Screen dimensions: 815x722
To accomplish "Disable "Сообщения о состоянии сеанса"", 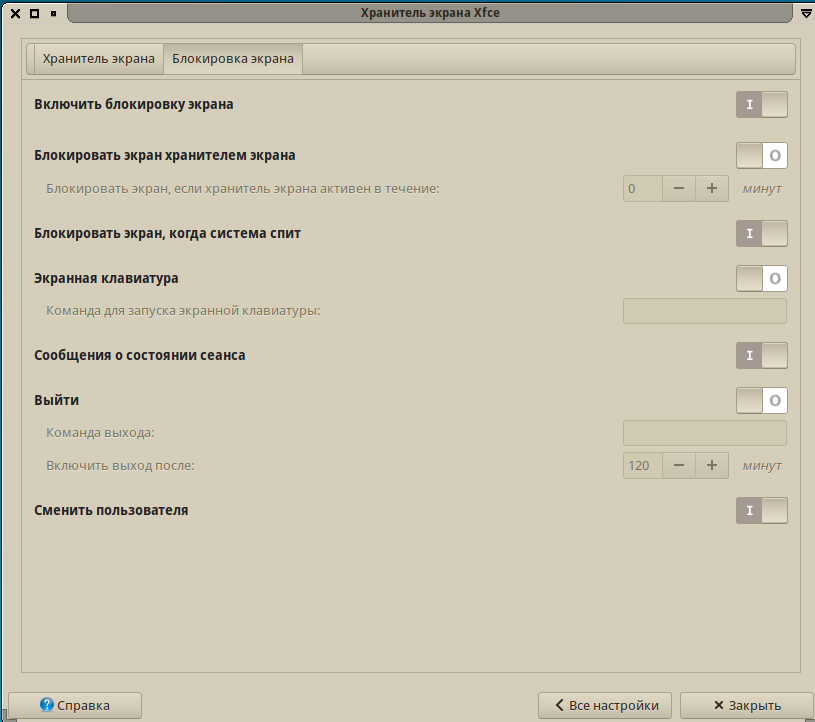I will (761, 355).
